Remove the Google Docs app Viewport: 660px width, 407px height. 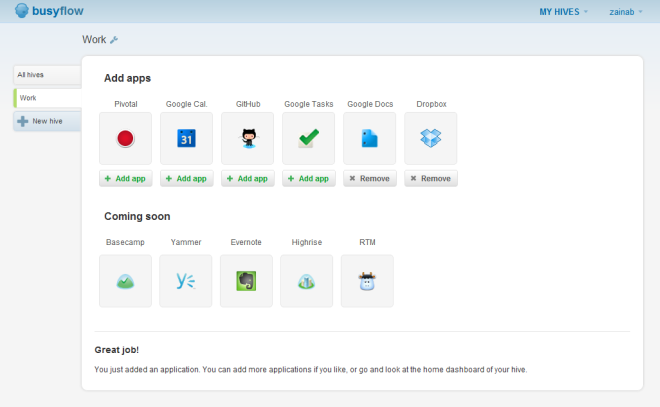[370, 178]
